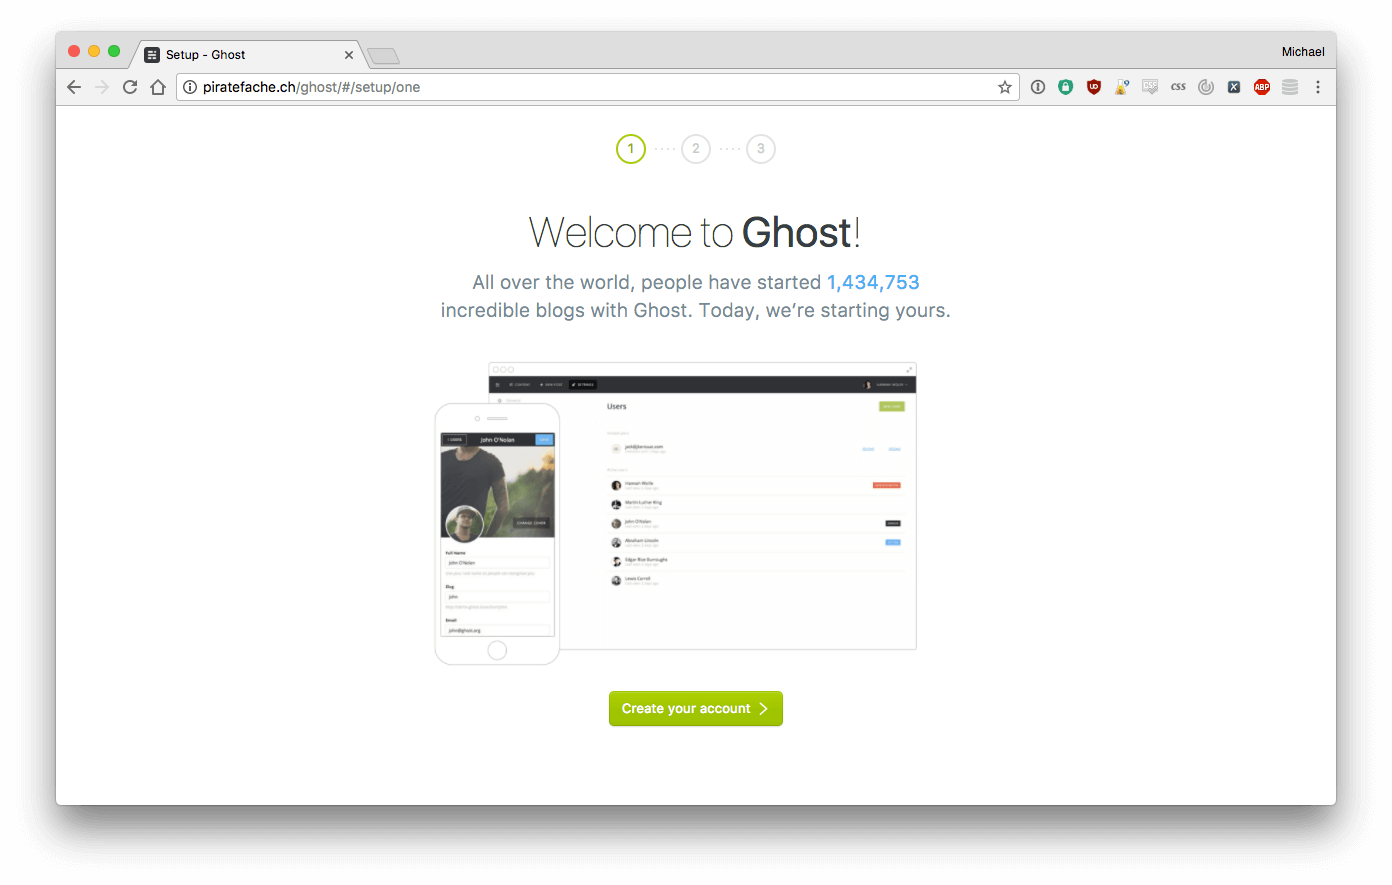Click the phone mockup preview image
The height and width of the screenshot is (885, 1392).
pyautogui.click(x=497, y=534)
